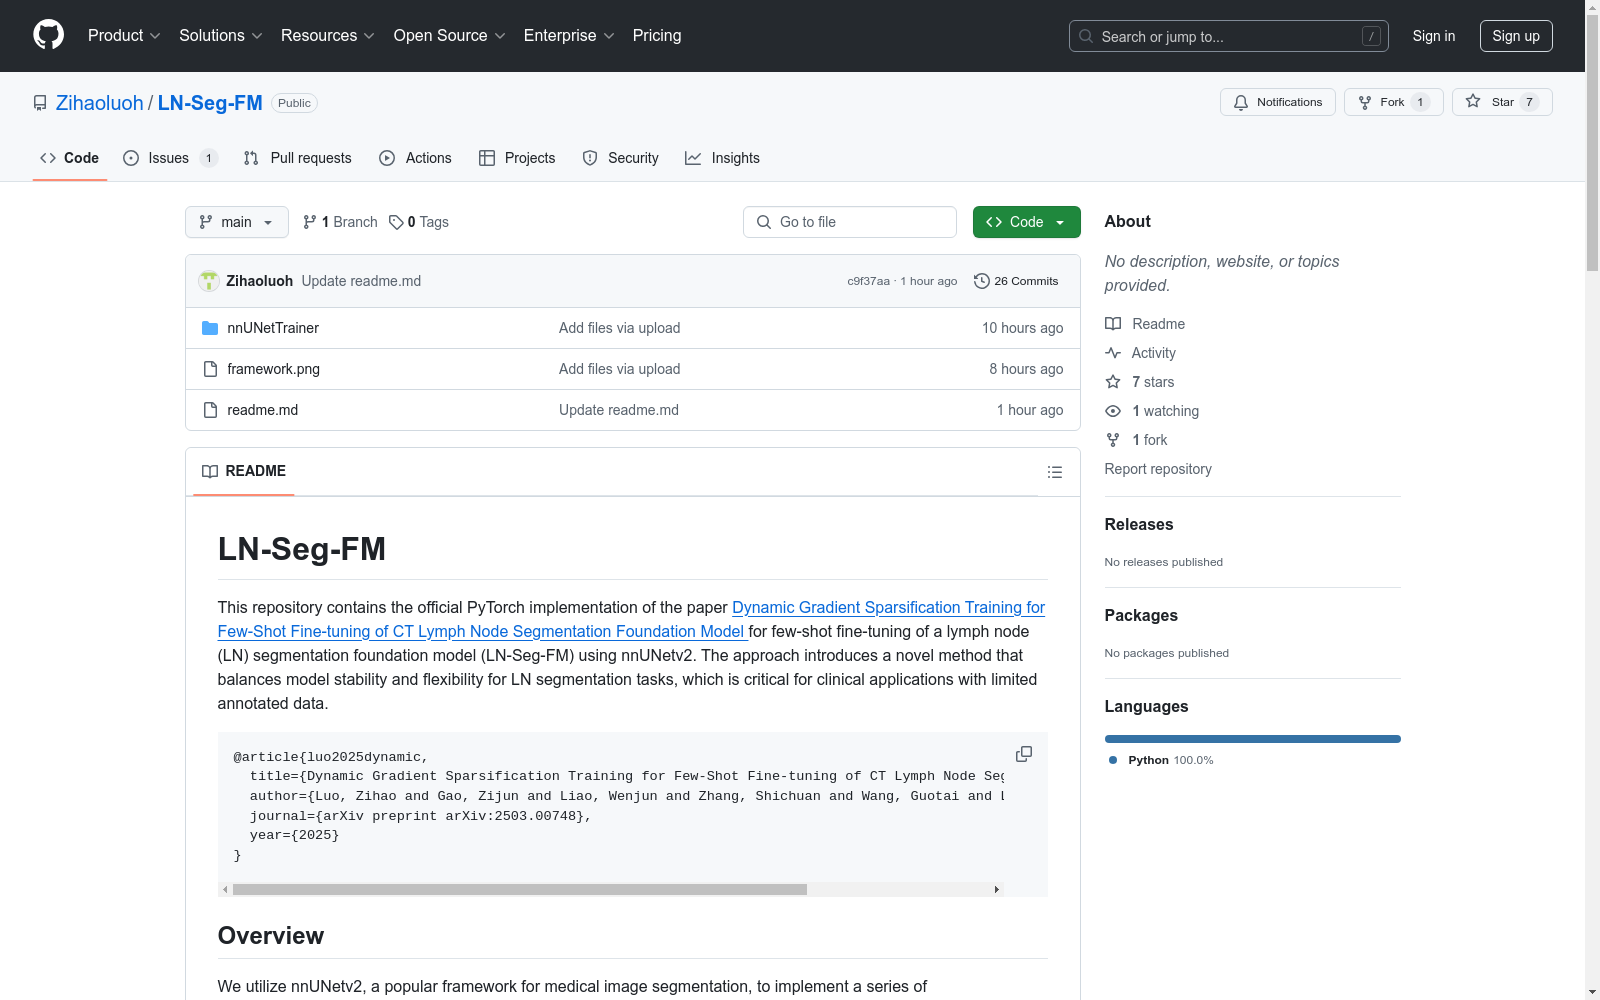Open the Packages section heading
1600x1000 pixels.
click(x=1141, y=615)
